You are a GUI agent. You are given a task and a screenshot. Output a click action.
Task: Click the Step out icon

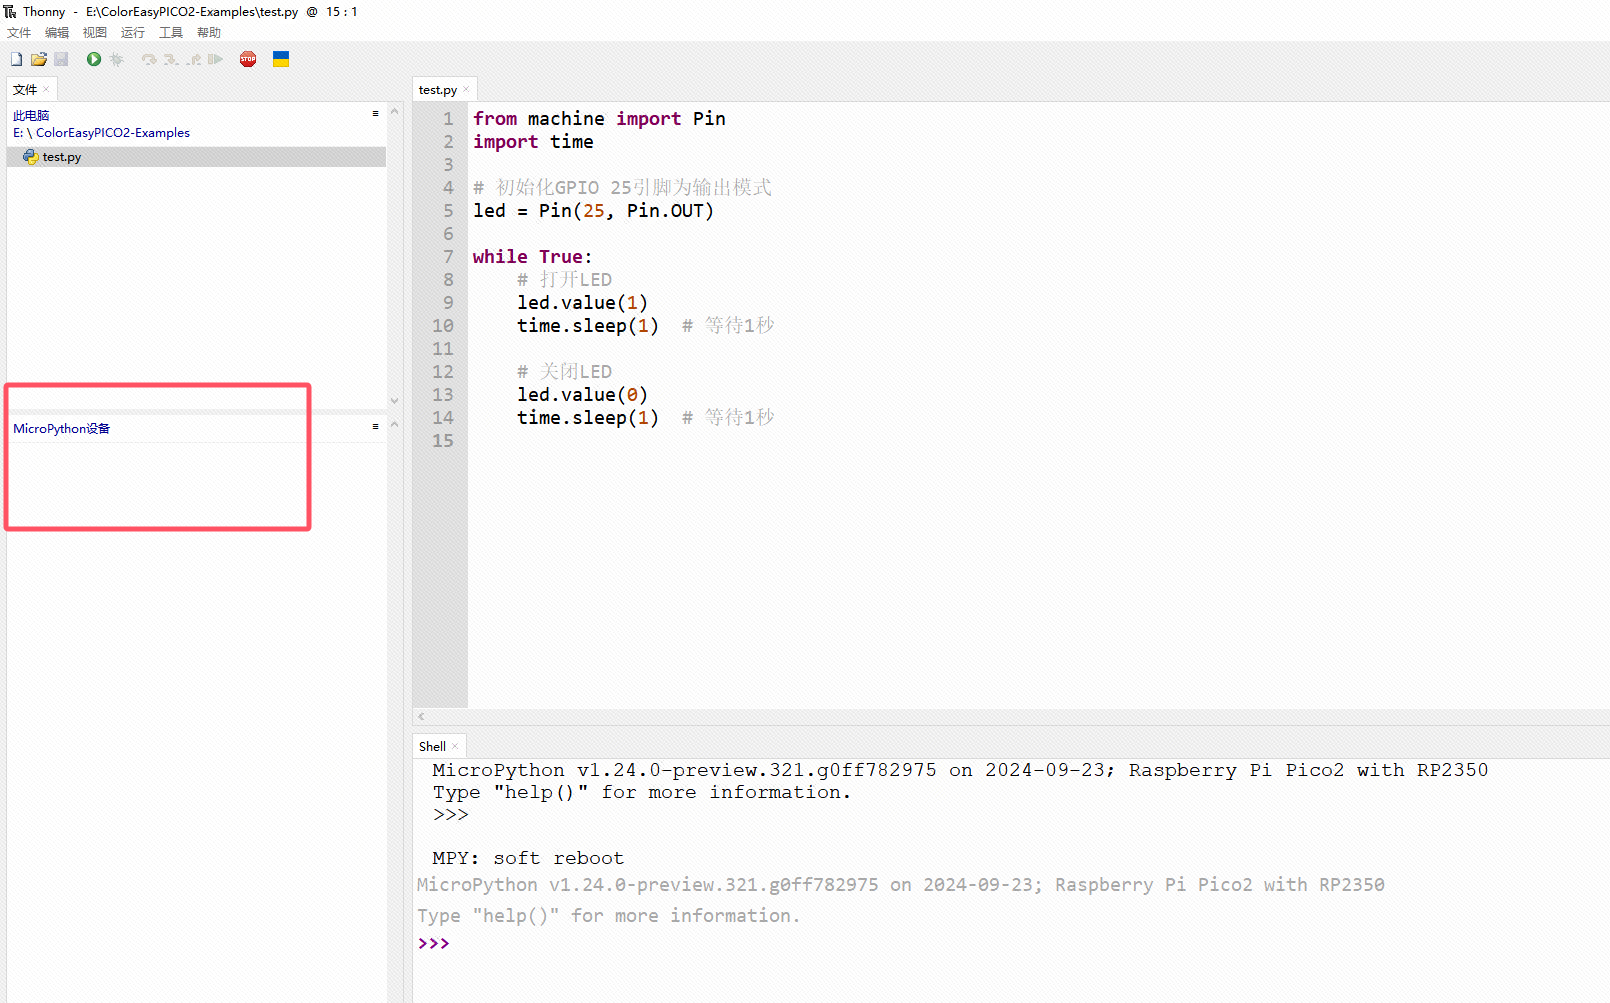point(193,60)
